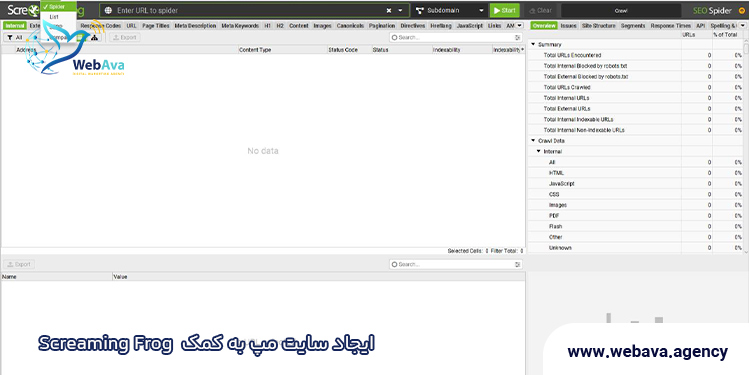Viewport: 749px width, 375px height.
Task: Open the Images tab
Action: [322, 26]
